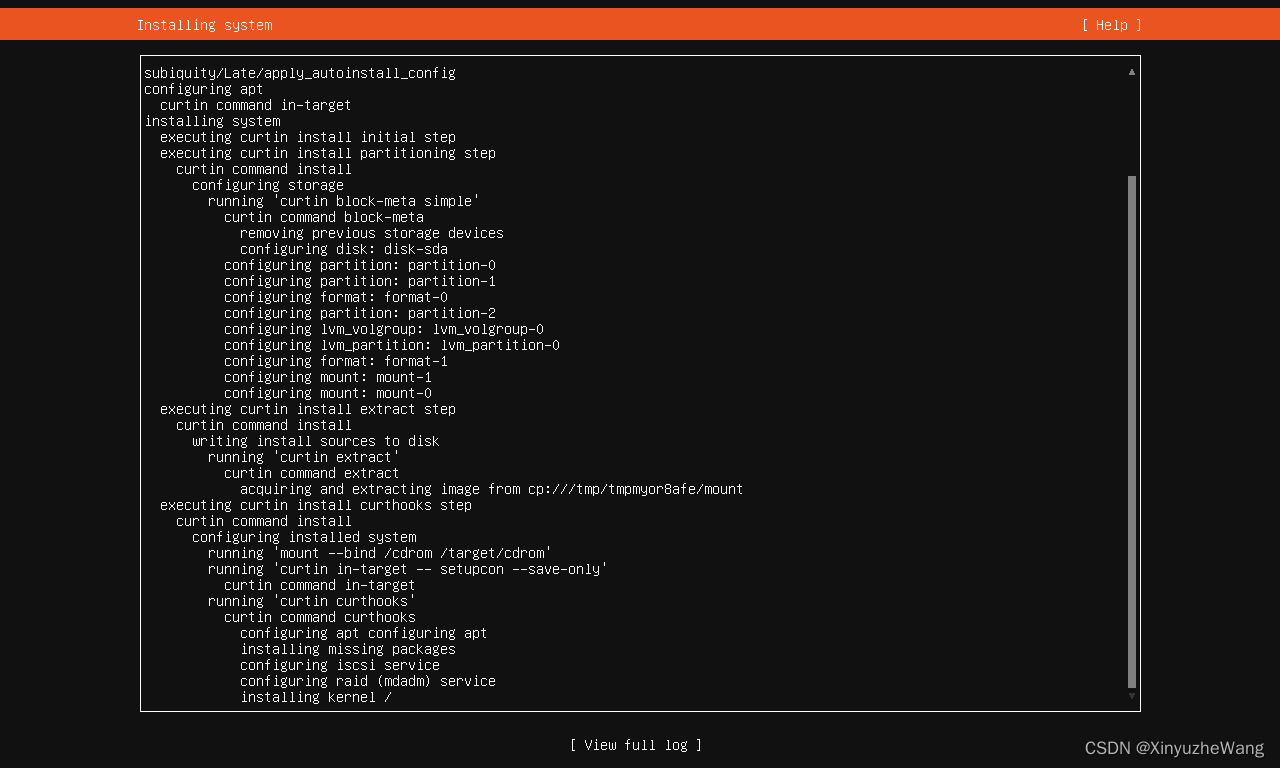
Task: Click the Installing system header title
Action: [204, 25]
